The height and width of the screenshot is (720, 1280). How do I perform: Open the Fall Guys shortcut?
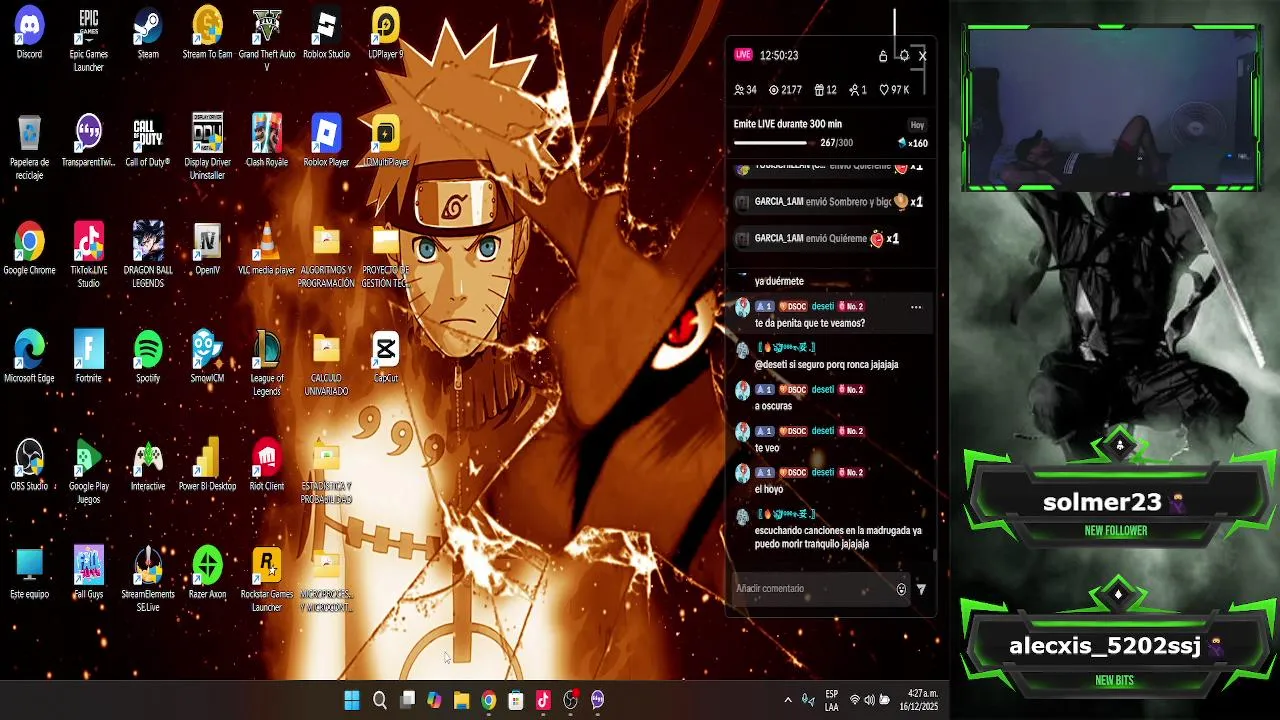(89, 574)
